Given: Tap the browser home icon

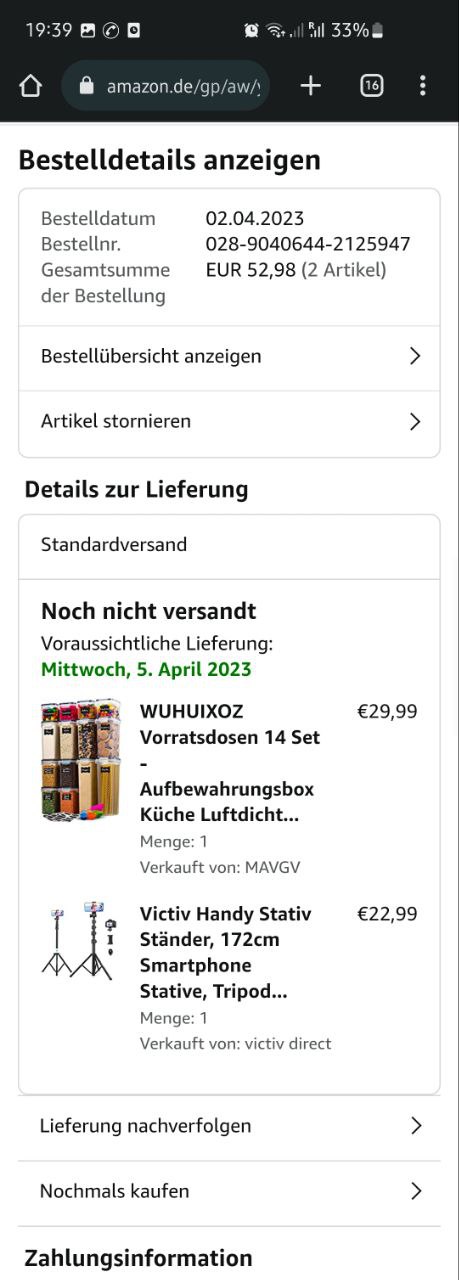Looking at the screenshot, I should pos(30,86).
